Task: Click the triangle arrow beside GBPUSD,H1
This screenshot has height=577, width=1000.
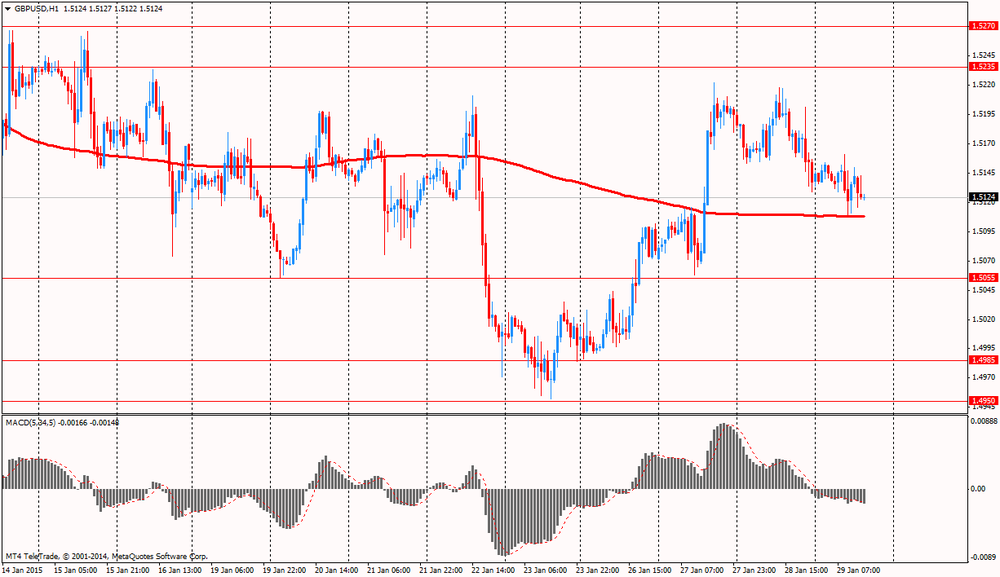Action: click(8, 9)
